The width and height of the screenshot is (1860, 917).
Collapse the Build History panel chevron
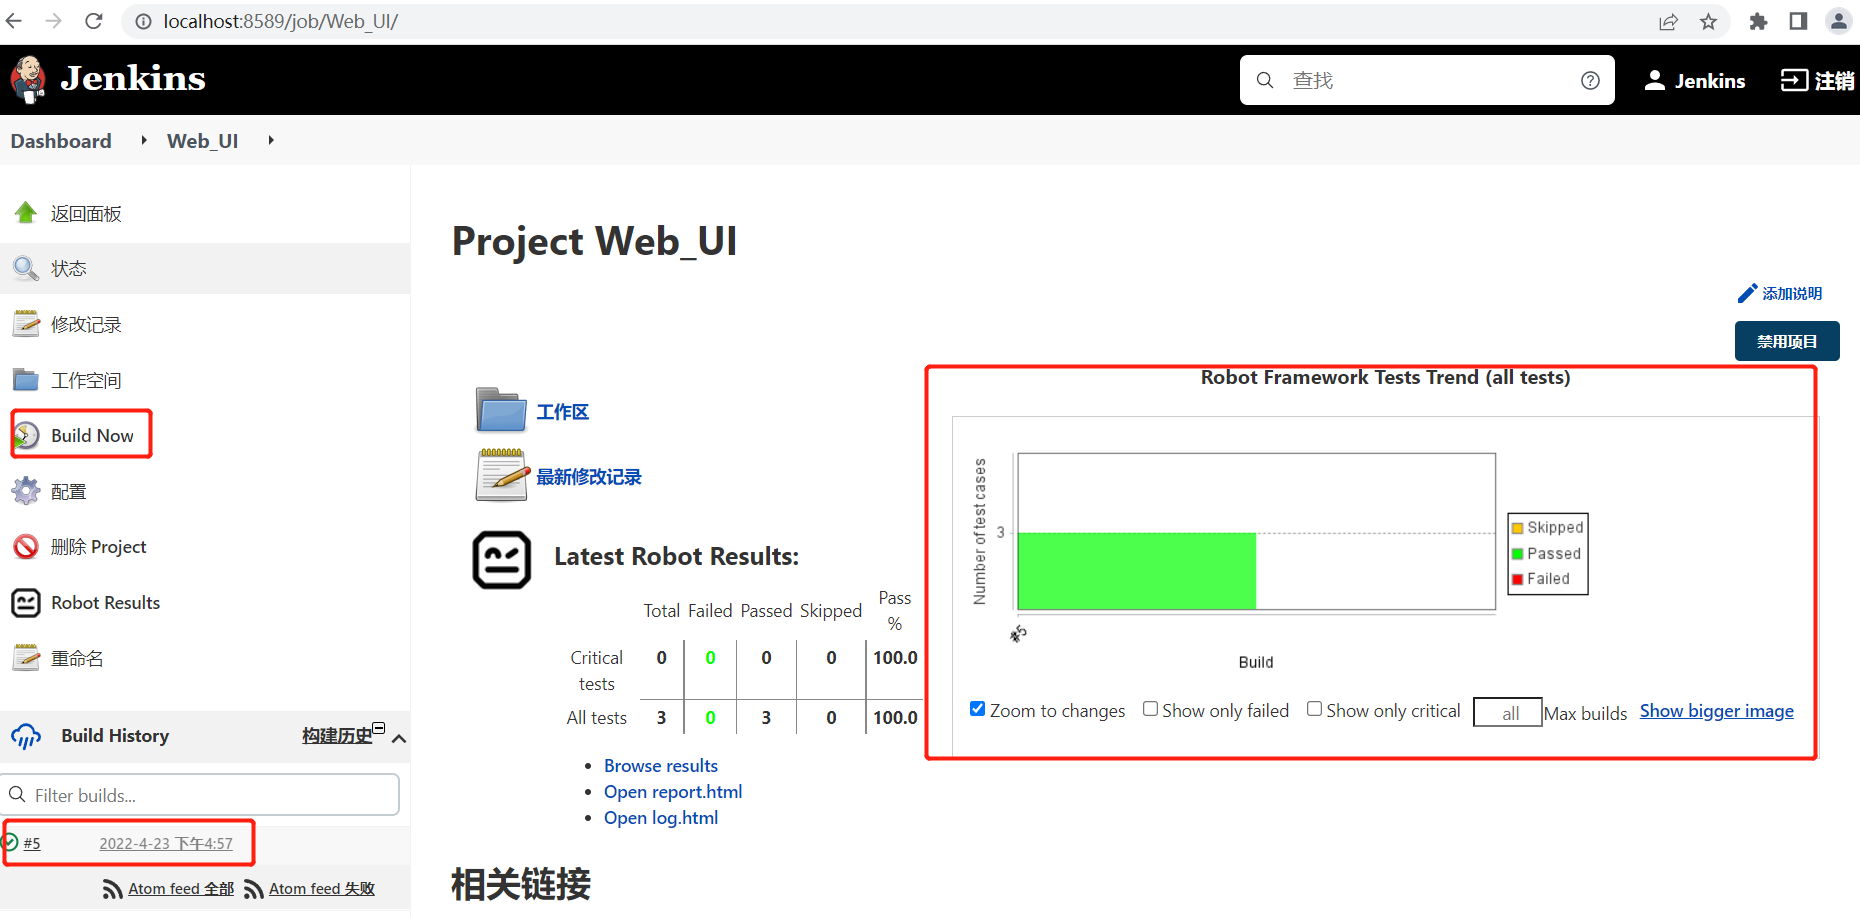(399, 738)
